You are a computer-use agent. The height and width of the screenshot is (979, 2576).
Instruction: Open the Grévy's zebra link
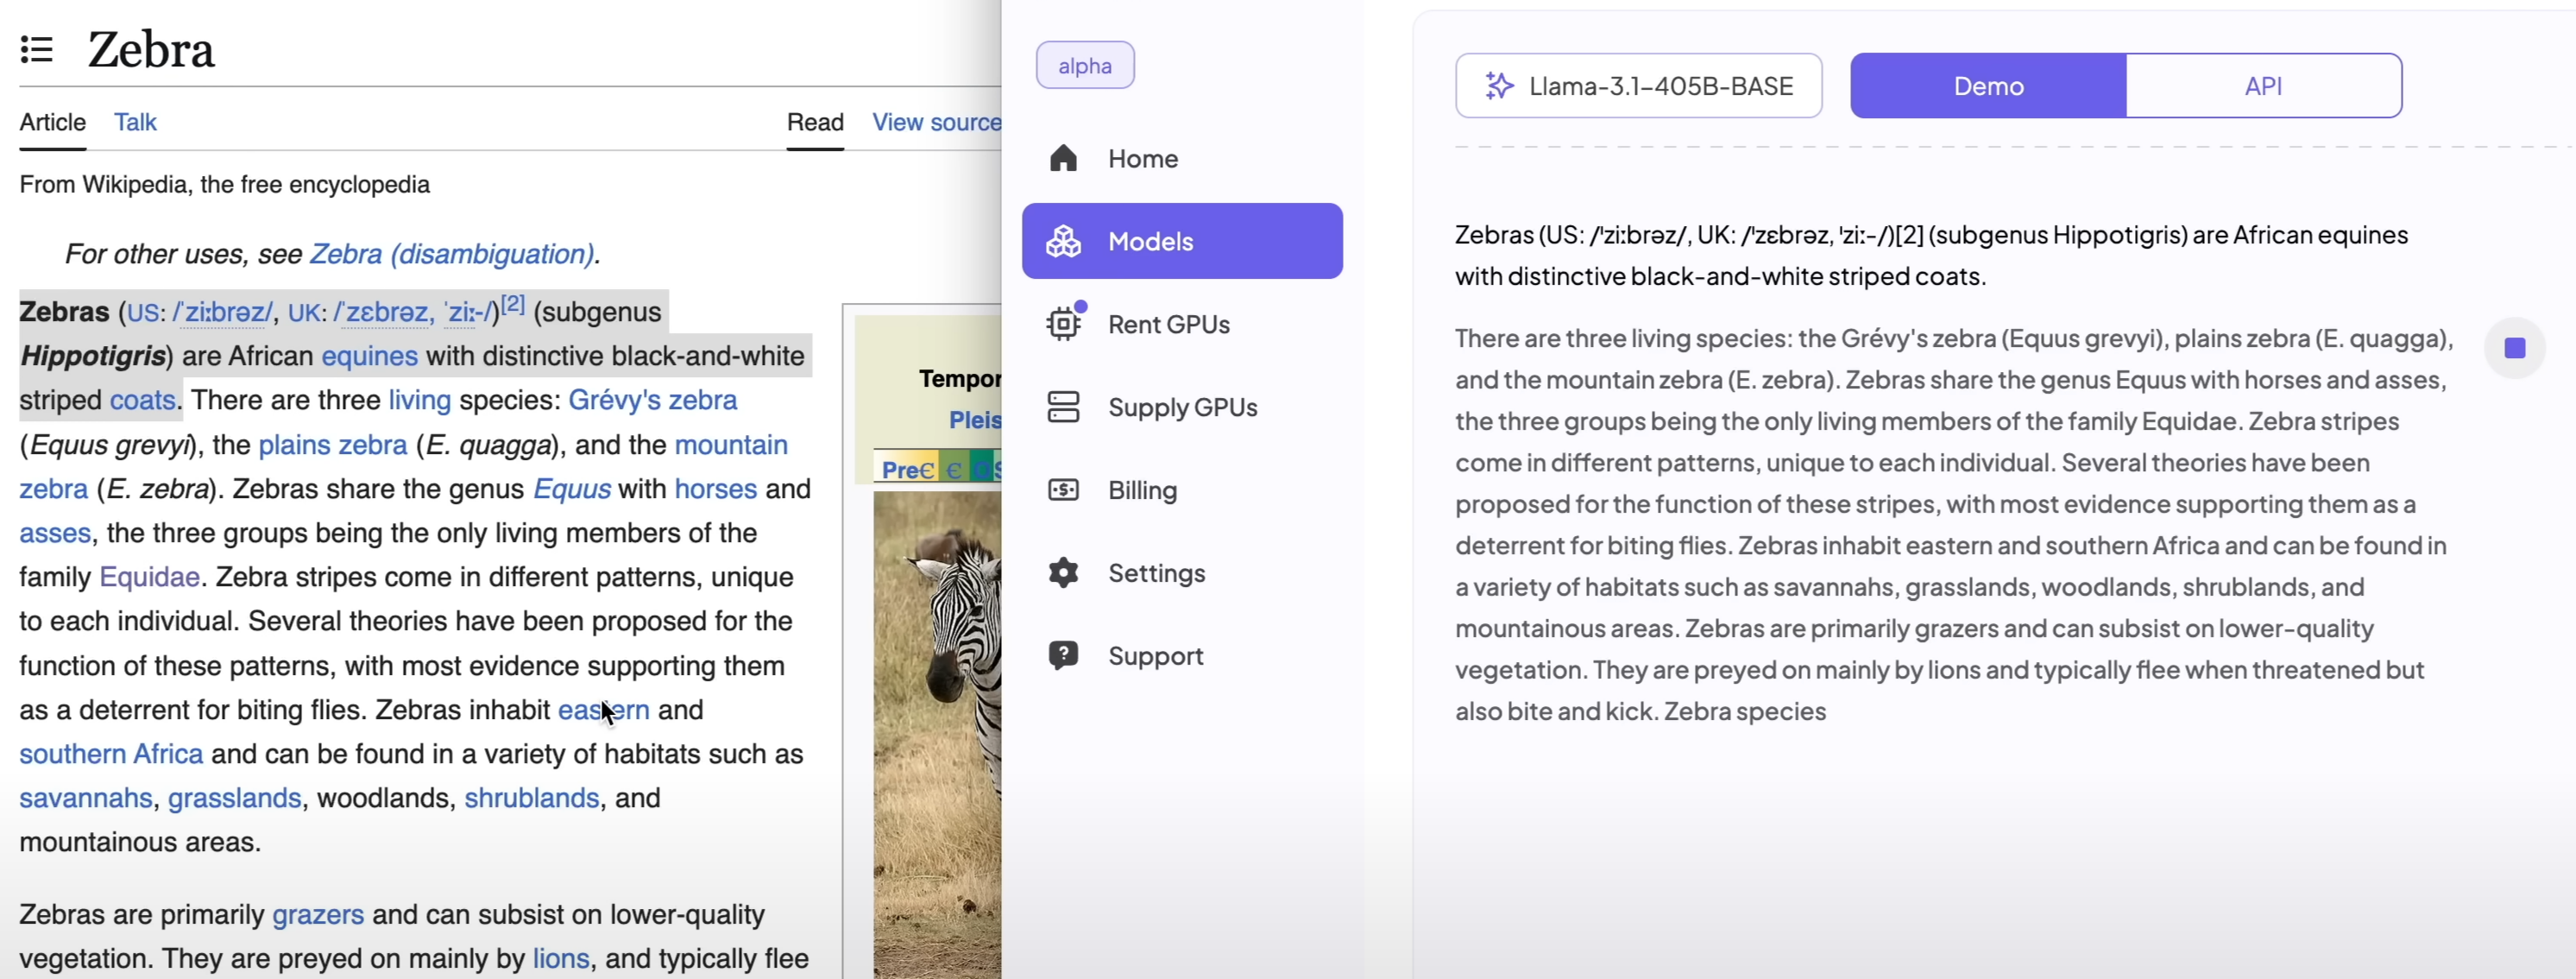(652, 400)
